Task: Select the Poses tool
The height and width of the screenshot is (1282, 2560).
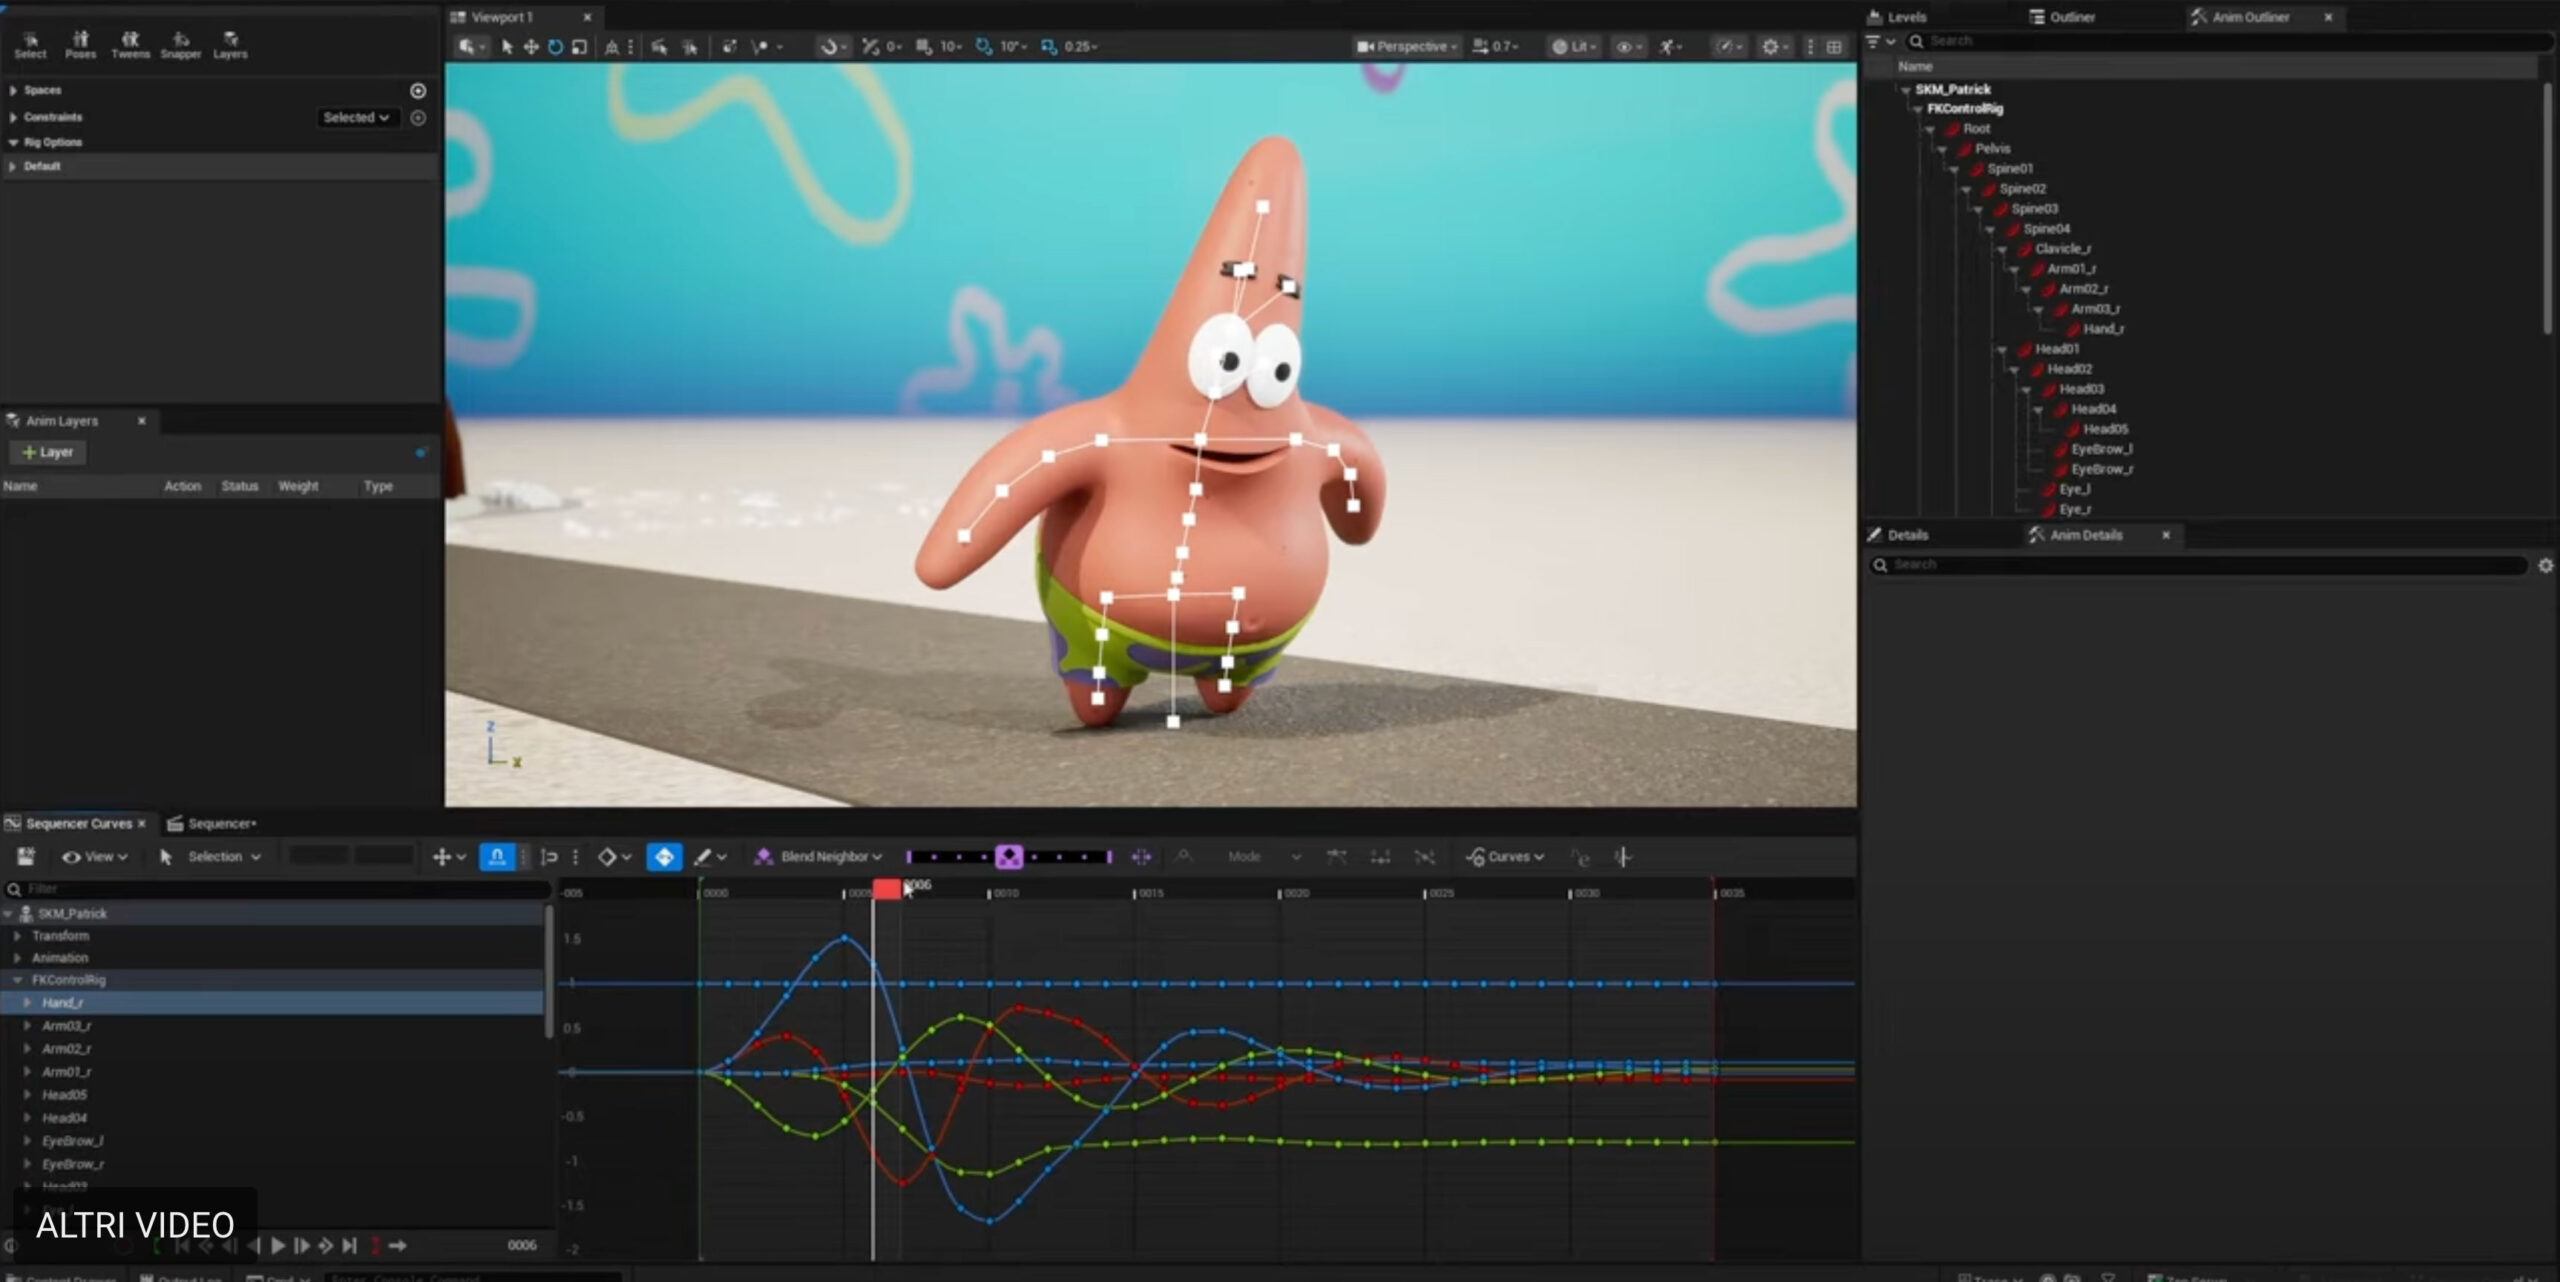Action: coord(80,44)
